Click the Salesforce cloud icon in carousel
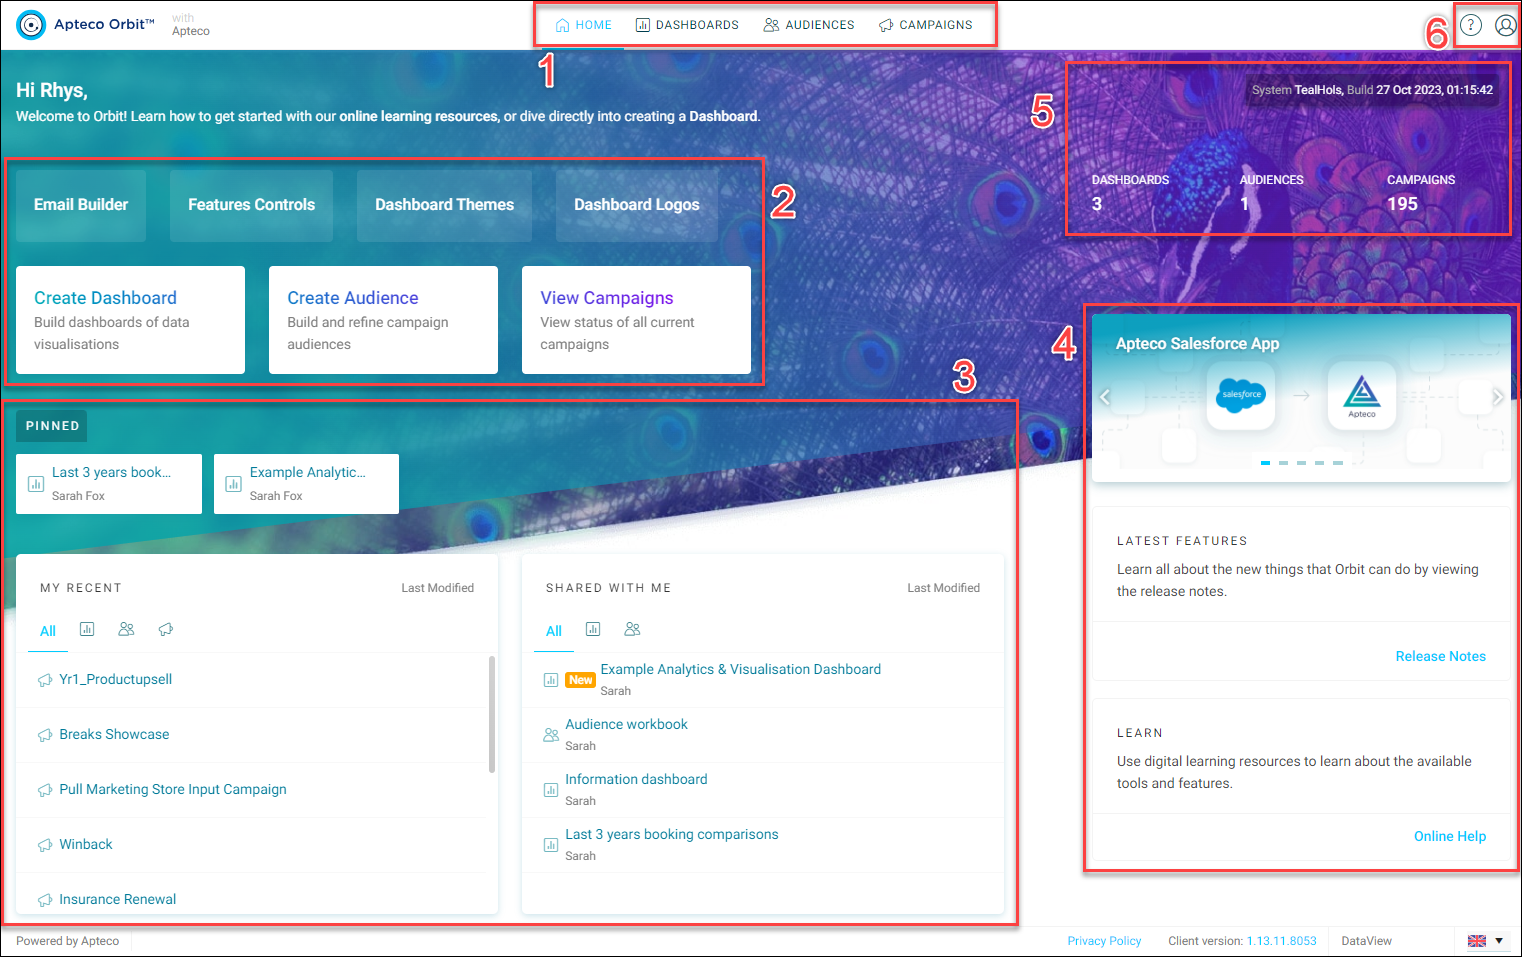 pyautogui.click(x=1241, y=395)
